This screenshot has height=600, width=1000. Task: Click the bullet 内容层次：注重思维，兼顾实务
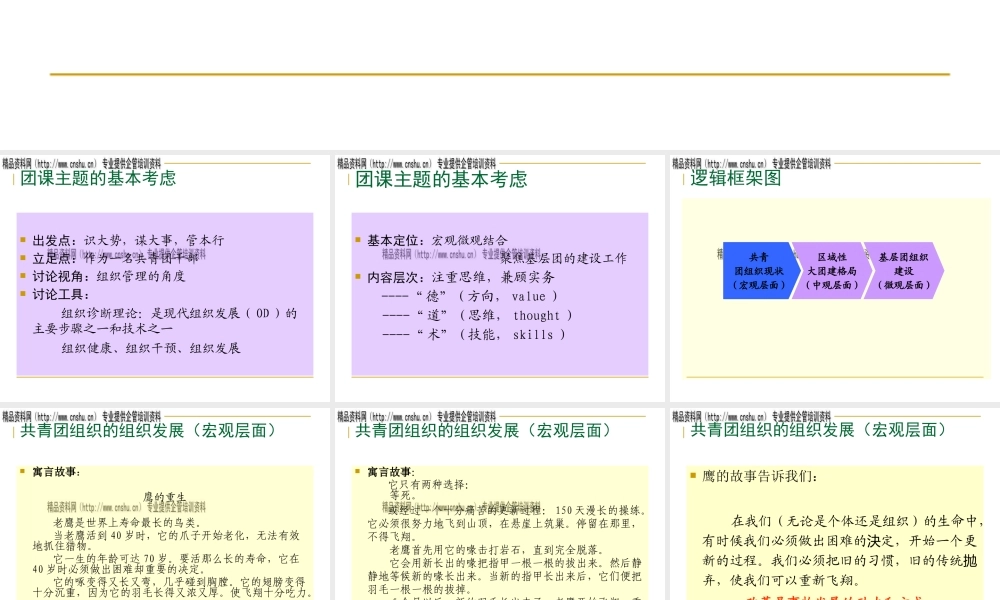(461, 277)
